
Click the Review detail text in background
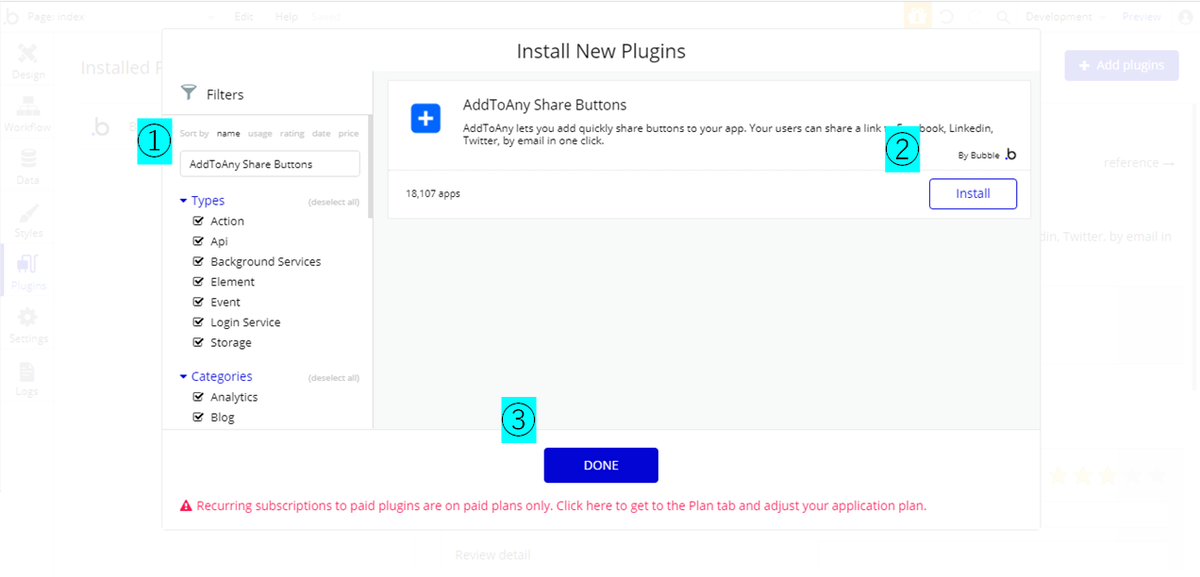click(x=493, y=555)
